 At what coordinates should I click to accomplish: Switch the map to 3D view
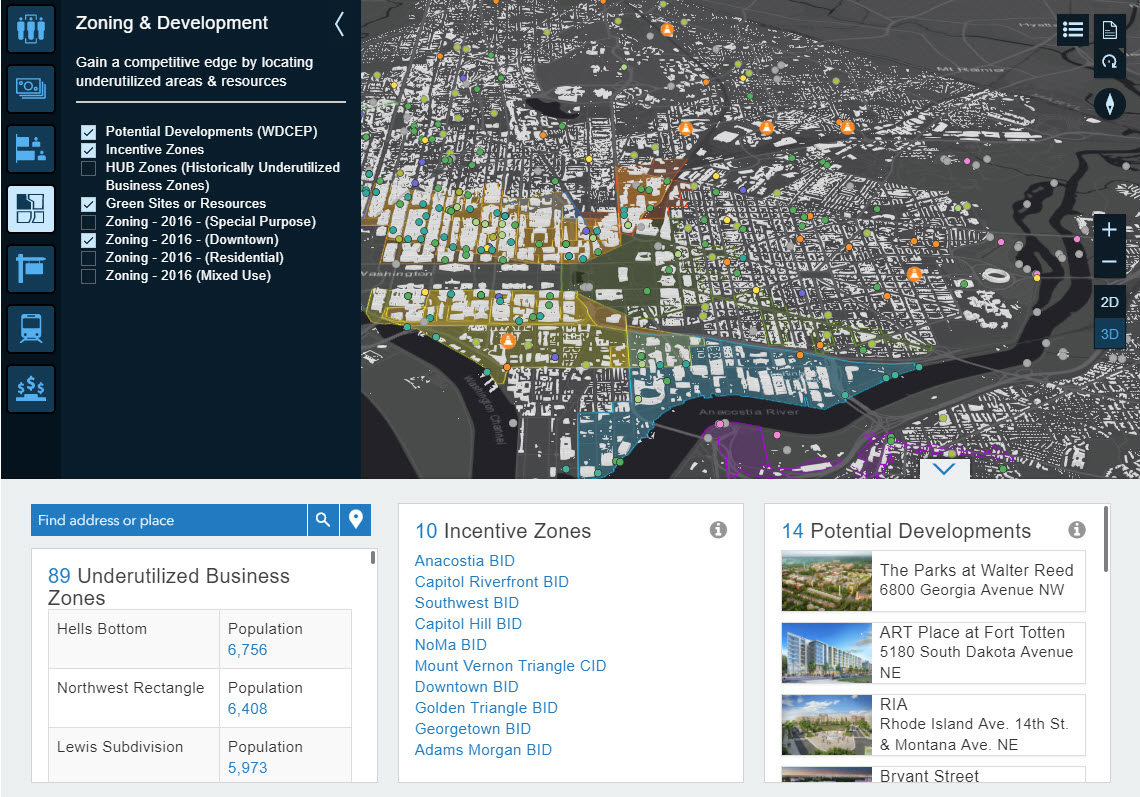tap(1109, 334)
